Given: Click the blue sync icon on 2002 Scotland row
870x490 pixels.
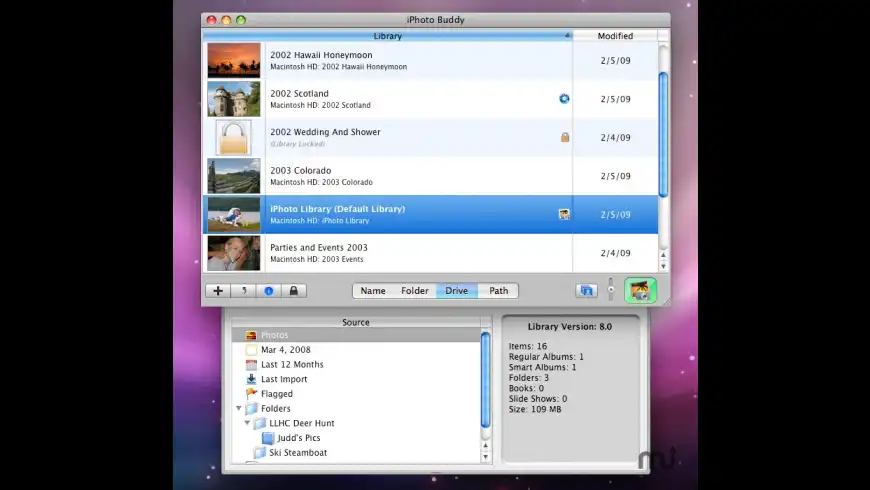Looking at the screenshot, I should (x=564, y=99).
